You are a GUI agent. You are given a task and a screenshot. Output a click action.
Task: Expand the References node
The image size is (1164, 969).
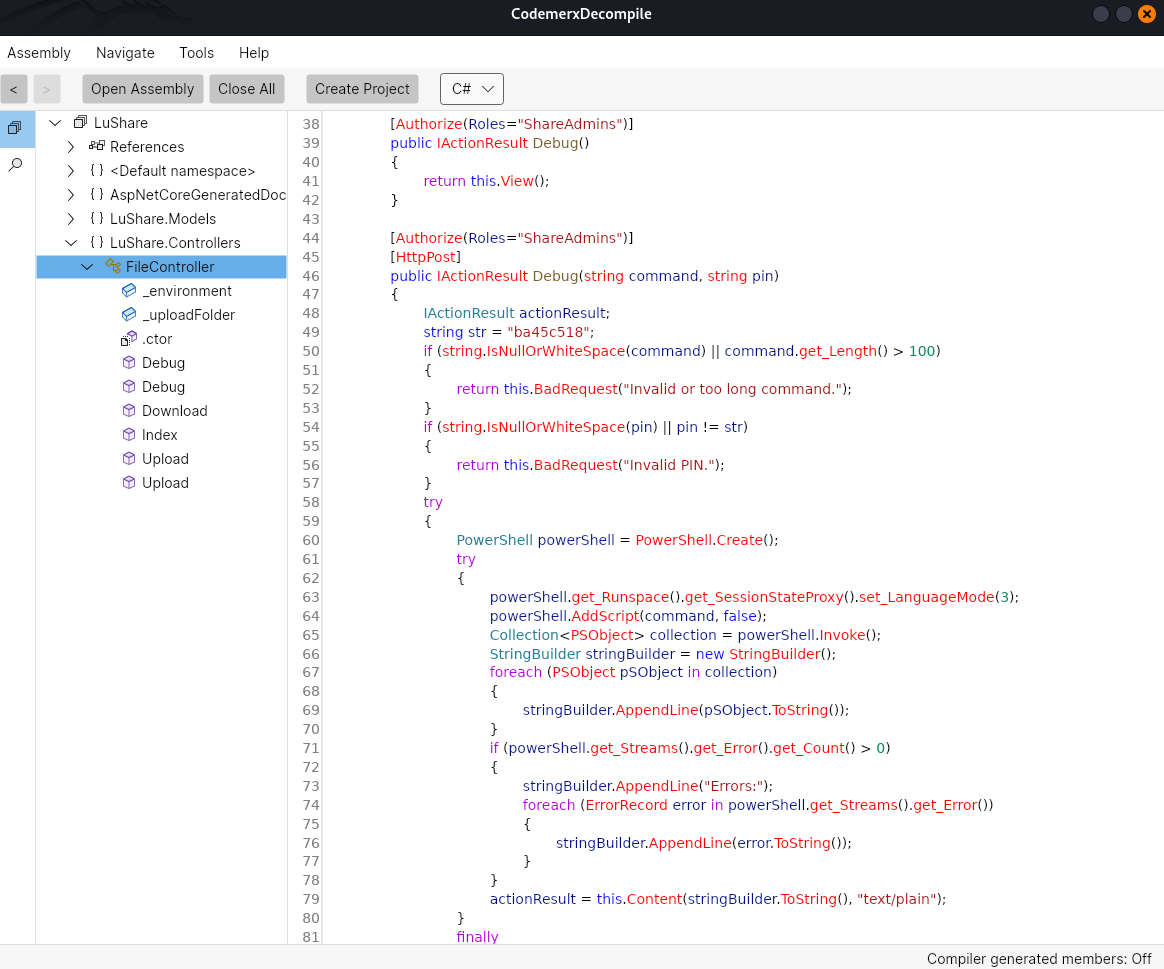pos(71,147)
